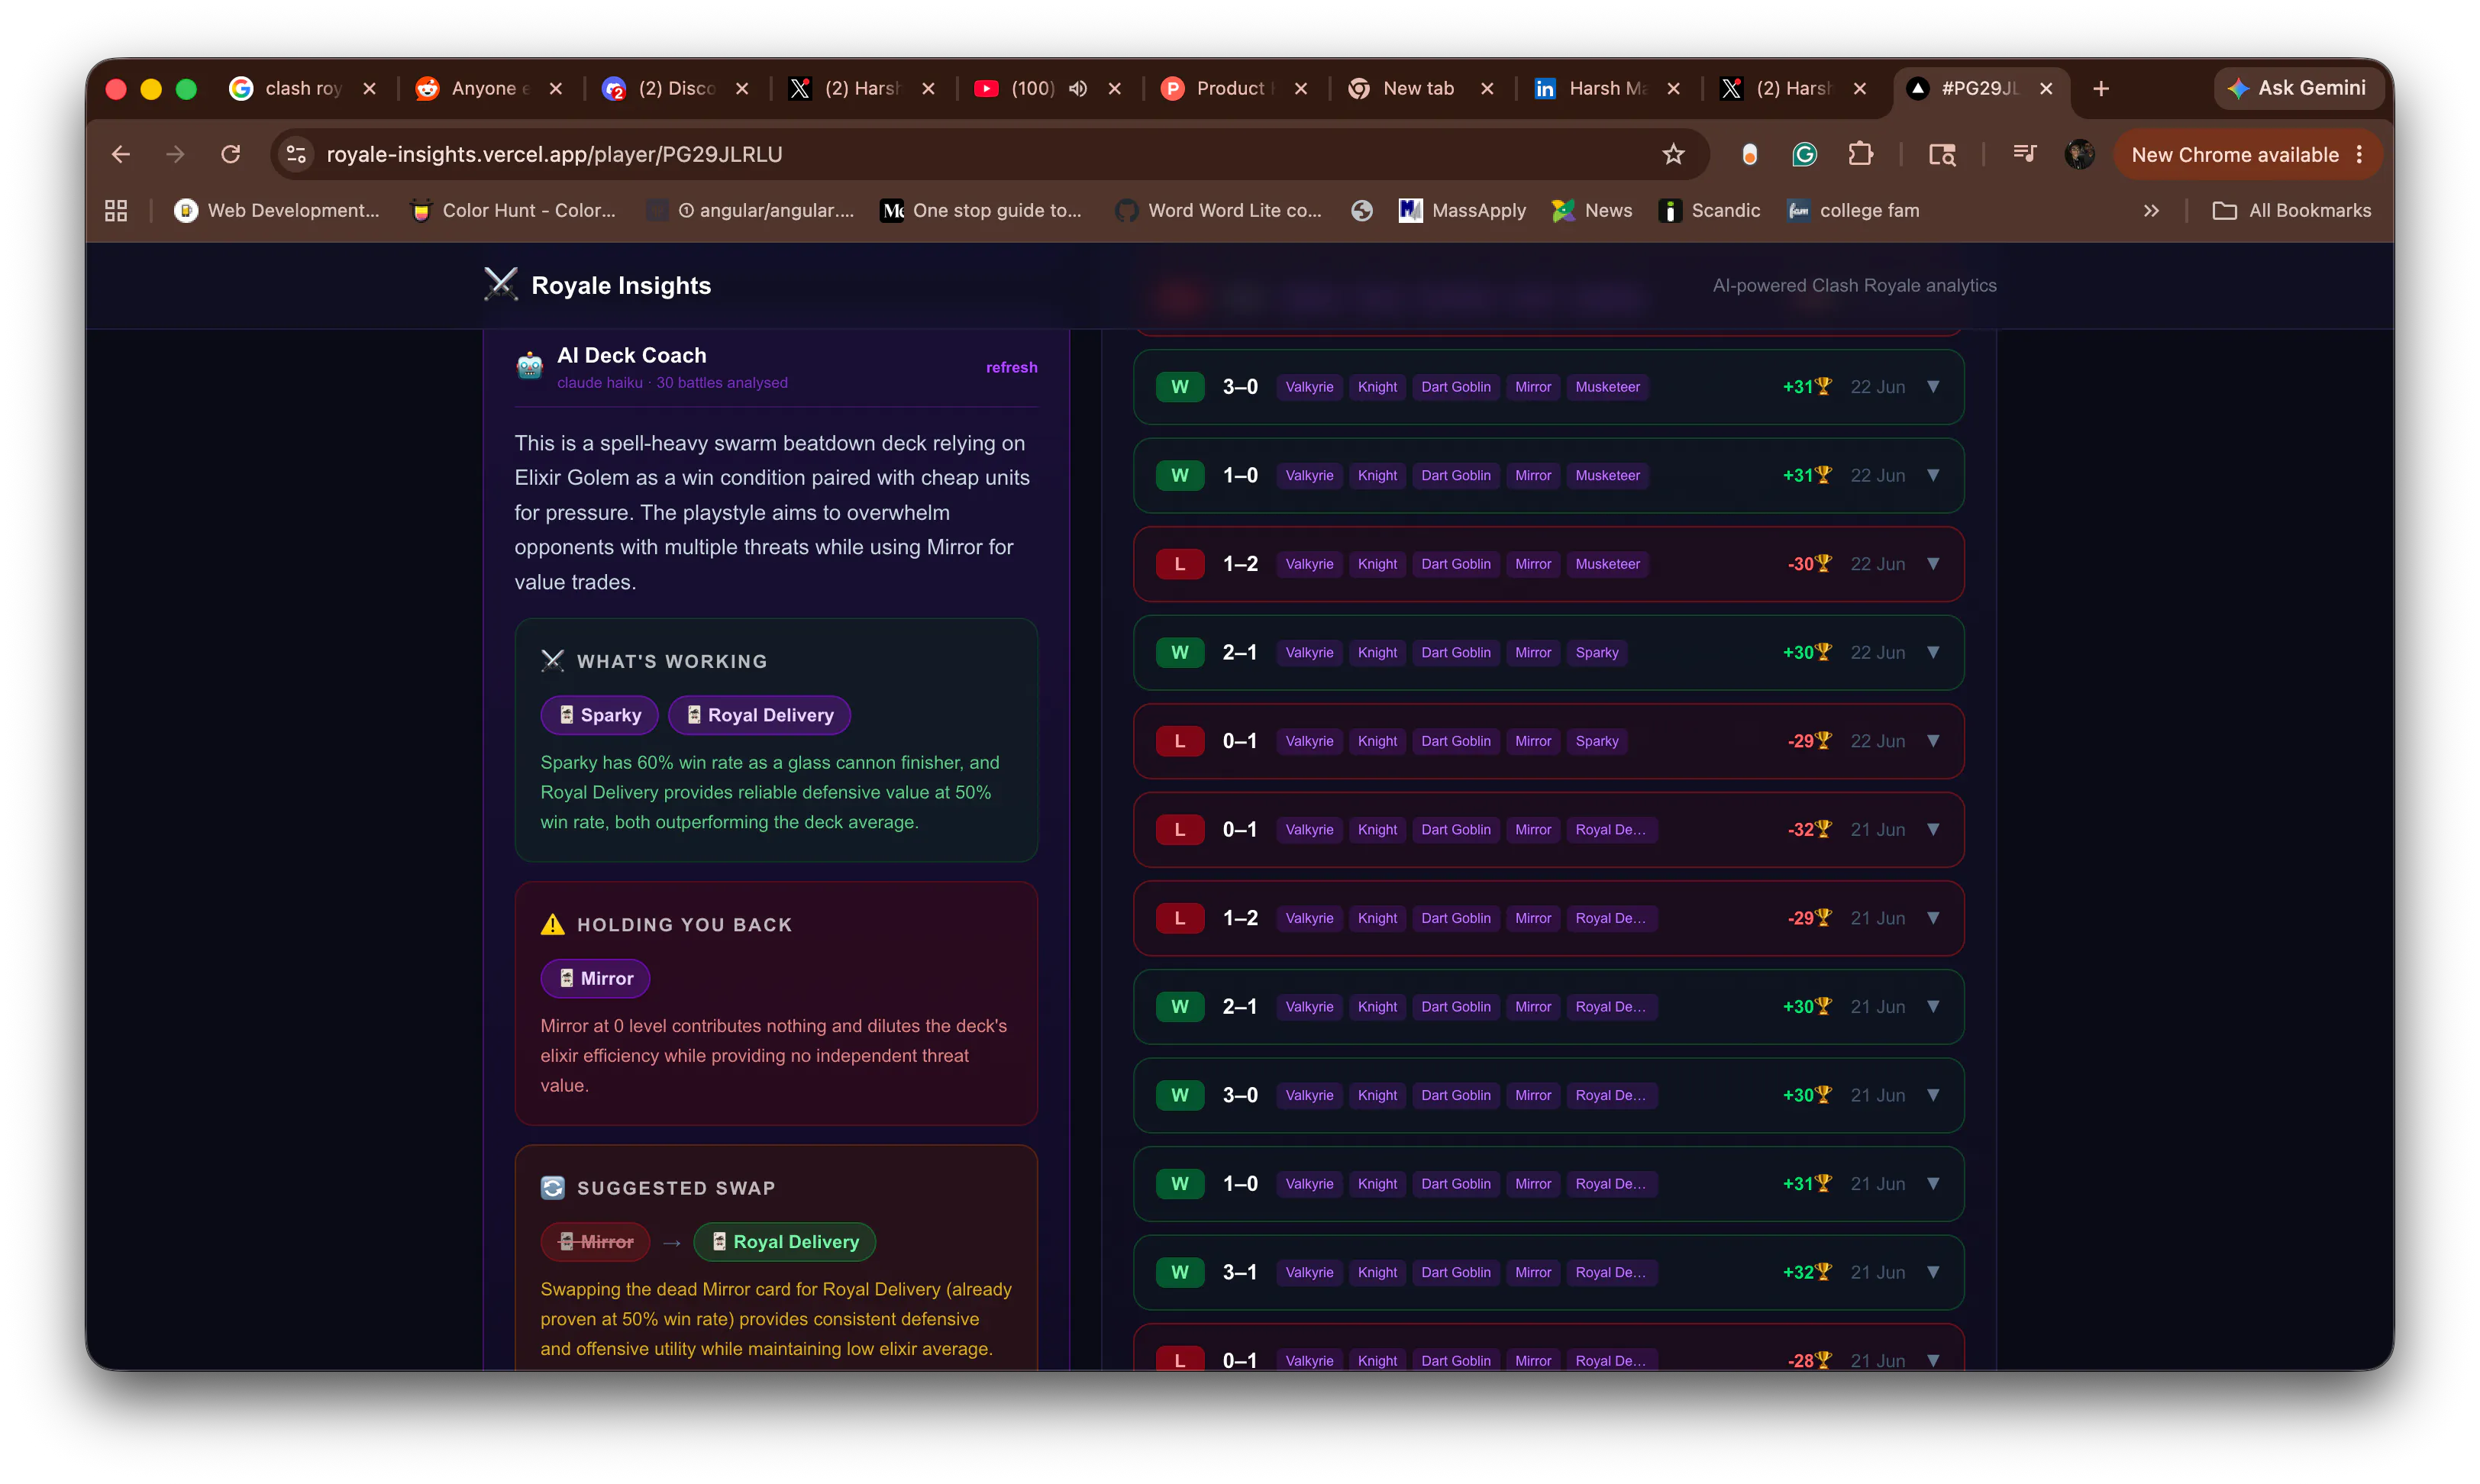Click the "Royale Insights" header title
This screenshot has width=2480, height=1484.
click(621, 285)
